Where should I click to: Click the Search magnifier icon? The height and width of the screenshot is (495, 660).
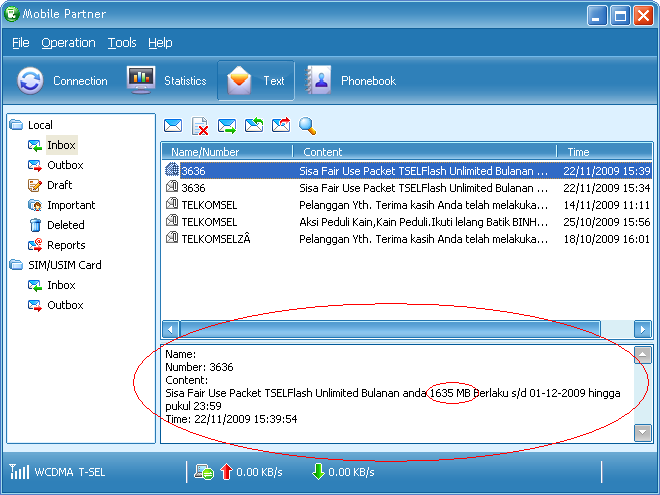(308, 126)
